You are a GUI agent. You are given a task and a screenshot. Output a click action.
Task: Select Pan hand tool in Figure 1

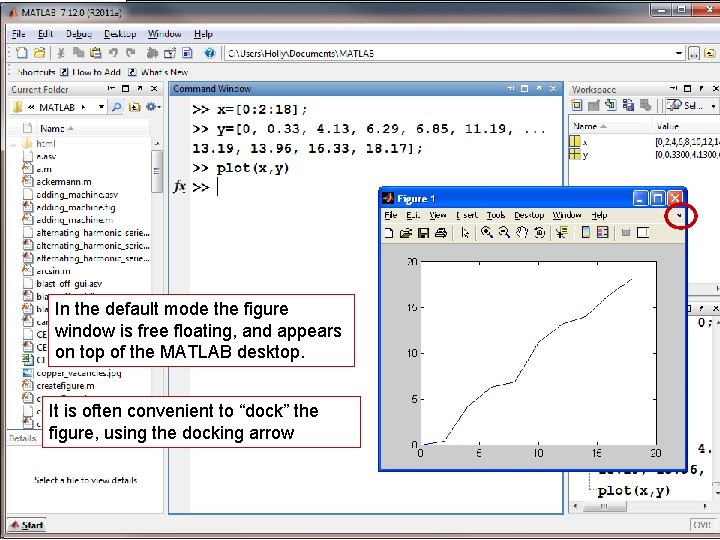pos(522,232)
